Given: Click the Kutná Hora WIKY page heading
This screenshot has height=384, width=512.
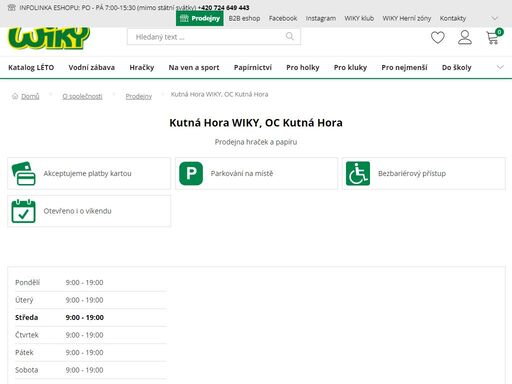Looking at the screenshot, I should 256,123.
